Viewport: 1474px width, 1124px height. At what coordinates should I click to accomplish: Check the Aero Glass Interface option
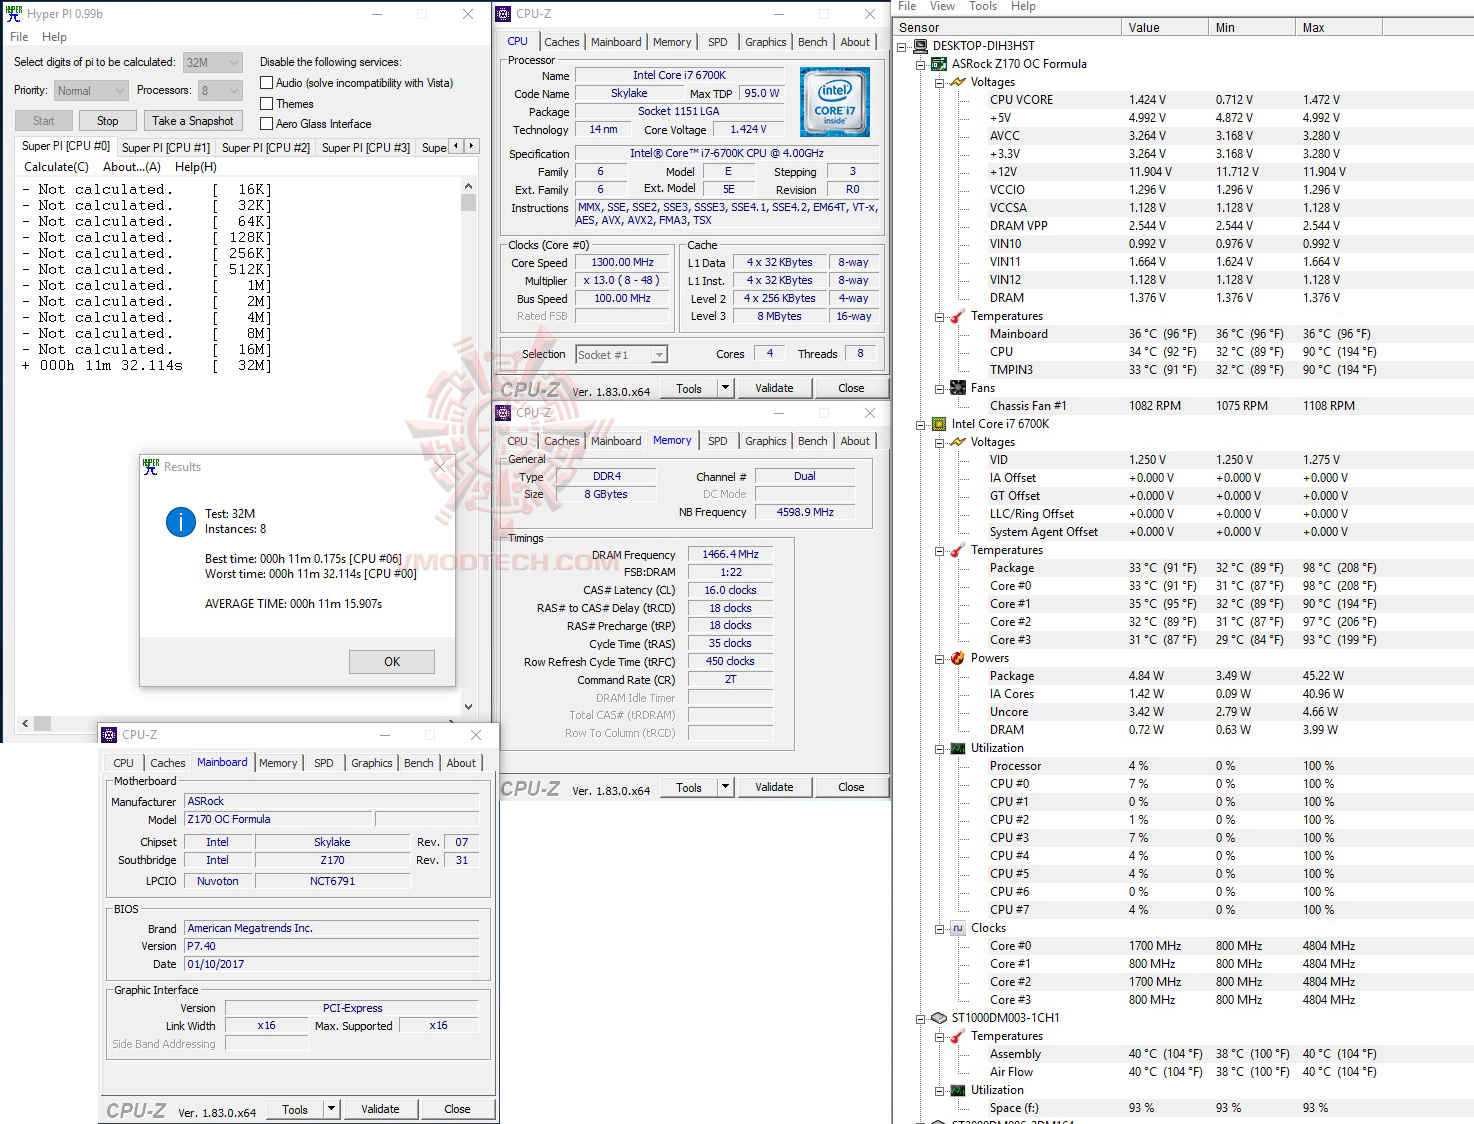tap(266, 124)
